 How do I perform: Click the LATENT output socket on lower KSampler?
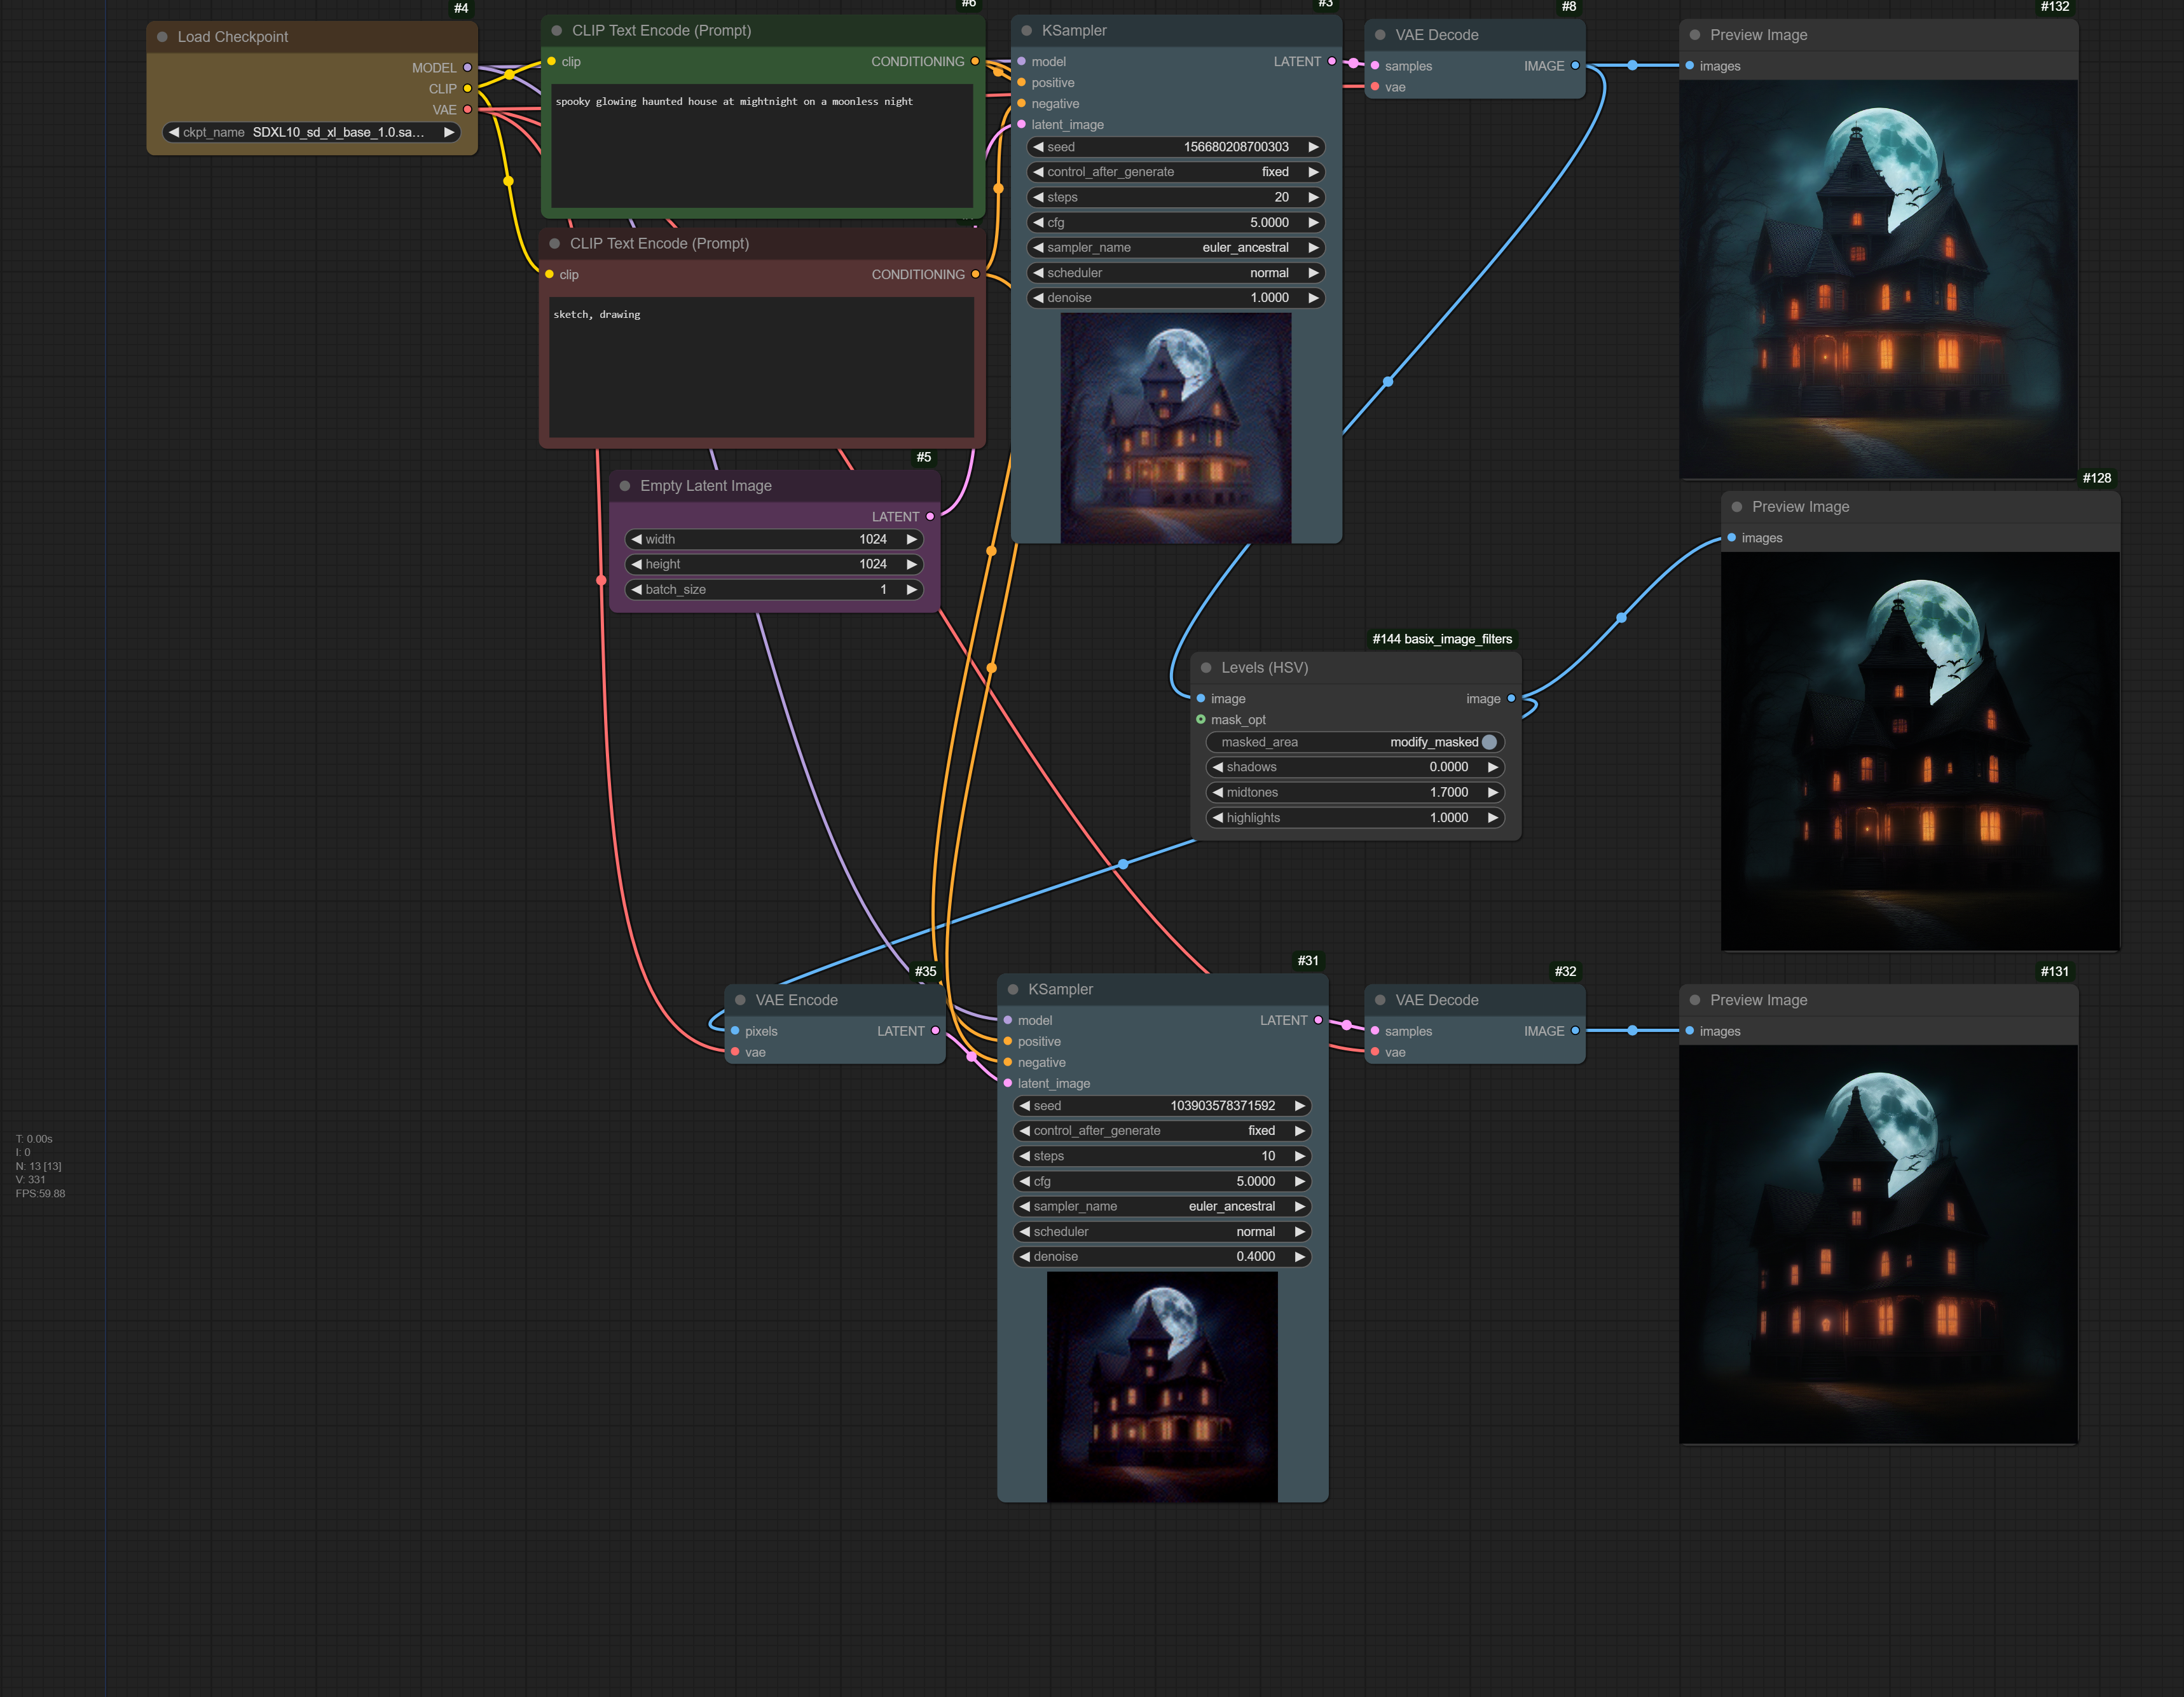[x=1318, y=1020]
